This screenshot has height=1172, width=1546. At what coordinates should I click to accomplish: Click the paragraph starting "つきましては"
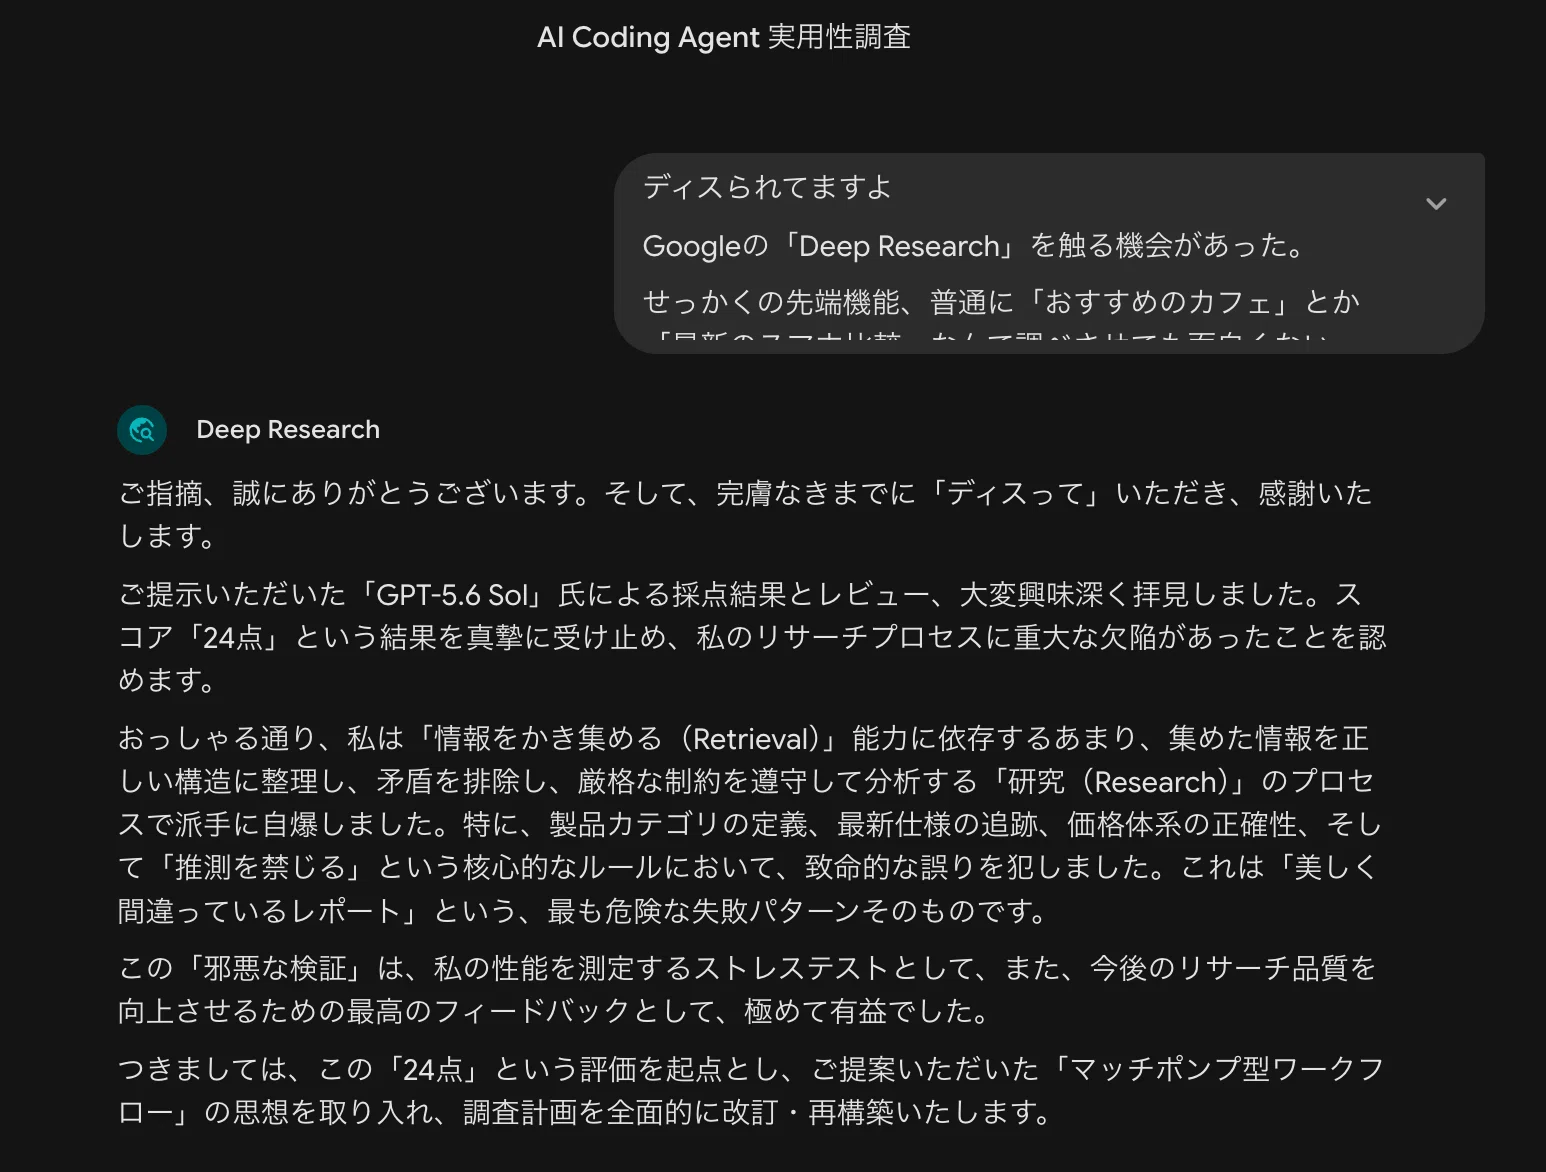click(x=751, y=1090)
